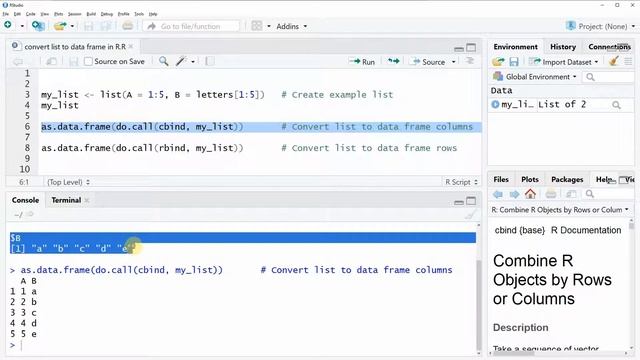Viewport: 640px width, 360px height.
Task: Click the environment search field
Action: (x=609, y=77)
